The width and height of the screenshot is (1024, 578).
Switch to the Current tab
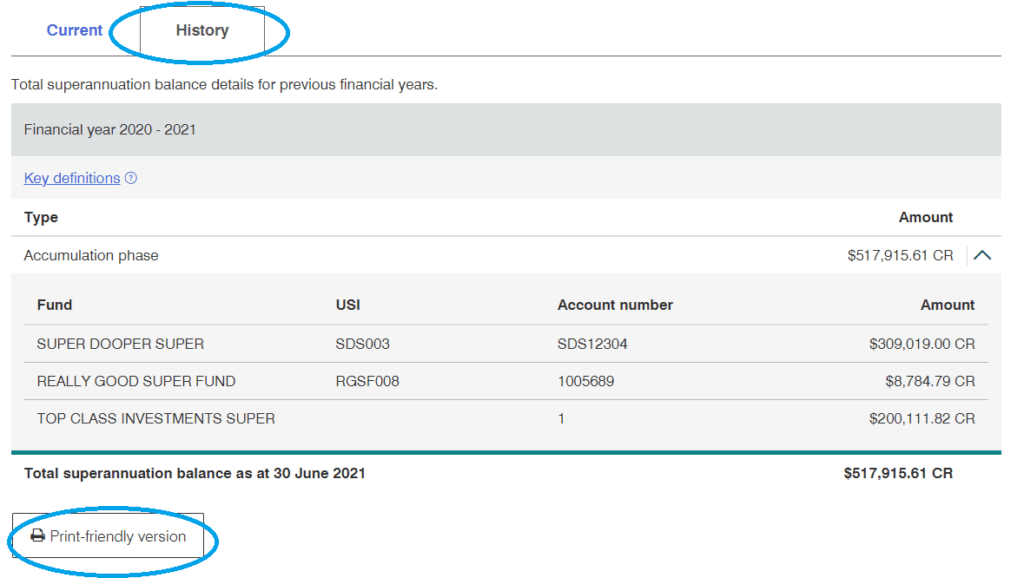tap(74, 31)
